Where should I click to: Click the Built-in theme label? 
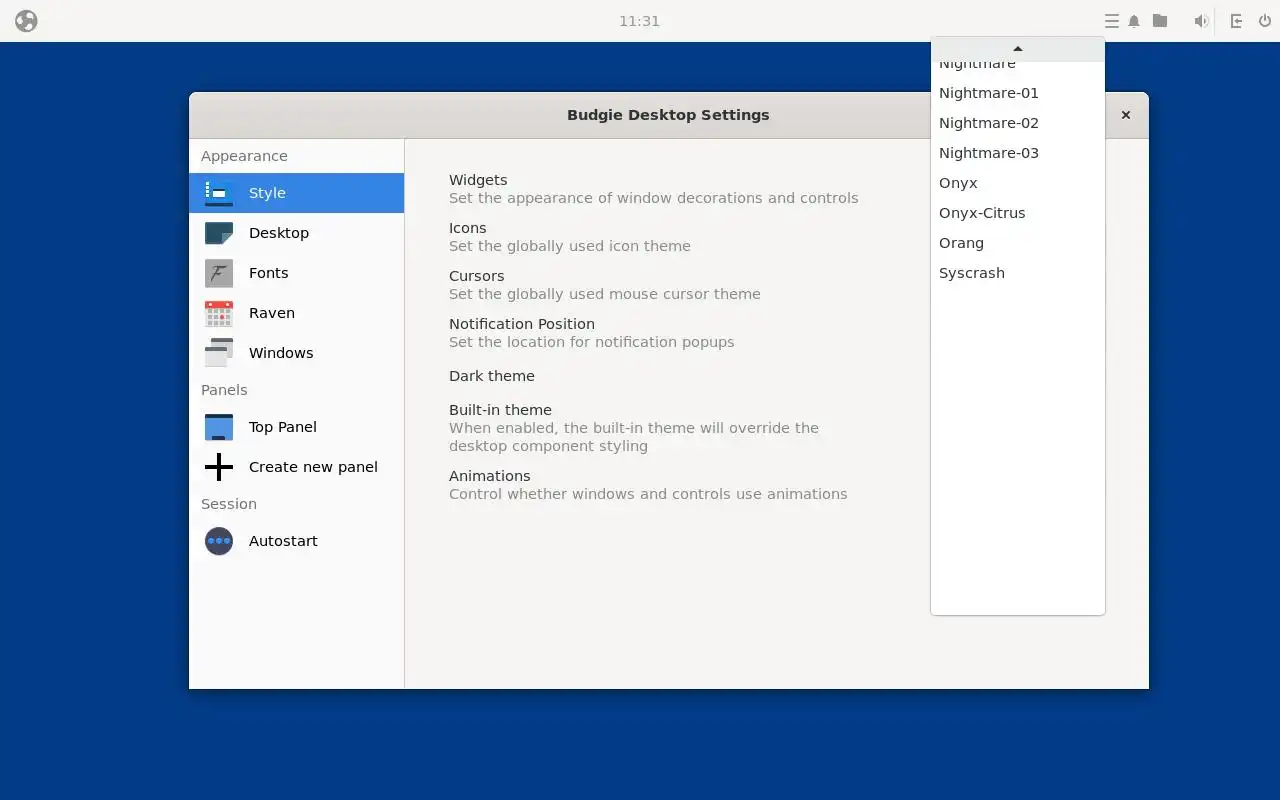(500, 410)
